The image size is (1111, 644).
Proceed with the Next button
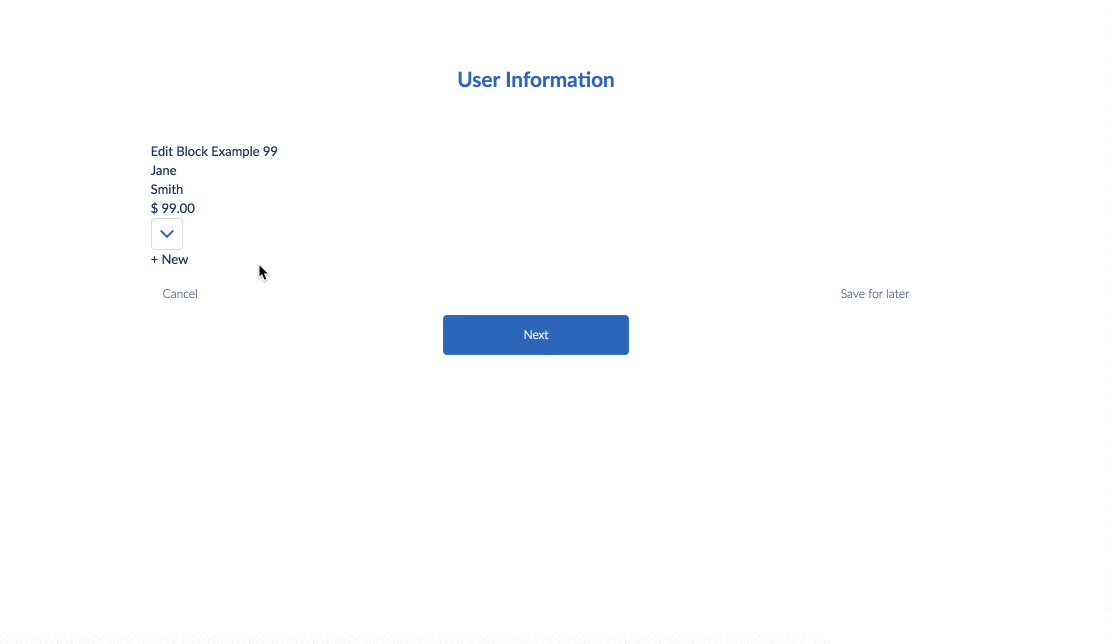point(536,335)
